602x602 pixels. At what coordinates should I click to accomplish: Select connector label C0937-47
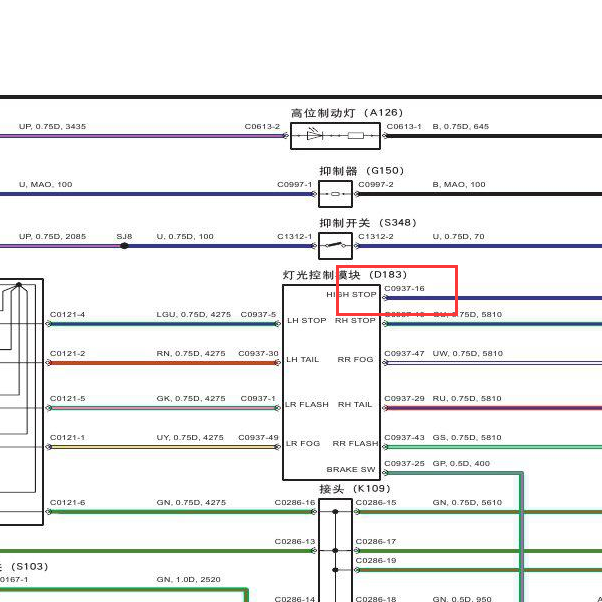tap(404, 353)
